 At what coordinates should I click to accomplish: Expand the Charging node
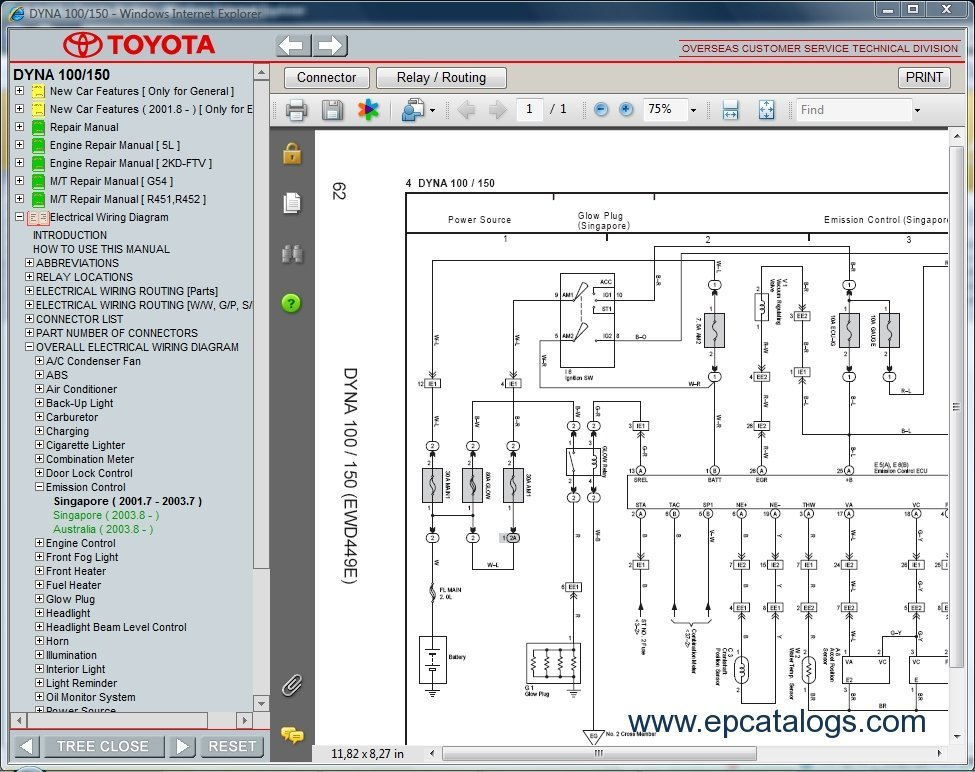click(39, 431)
